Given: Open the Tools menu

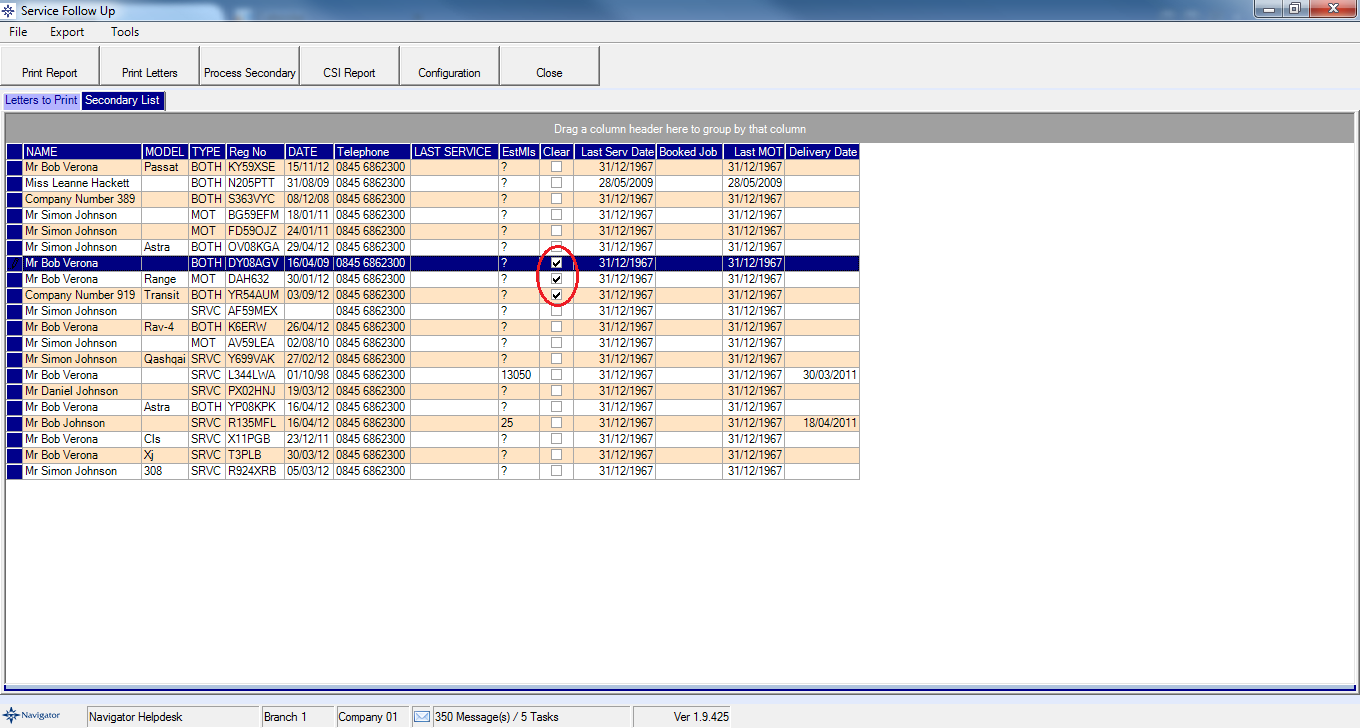Looking at the screenshot, I should pos(125,31).
